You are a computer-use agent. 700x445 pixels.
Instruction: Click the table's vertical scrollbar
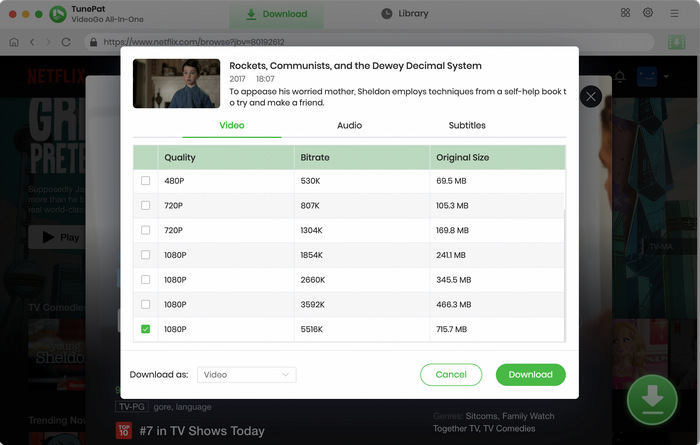pyautogui.click(x=565, y=276)
